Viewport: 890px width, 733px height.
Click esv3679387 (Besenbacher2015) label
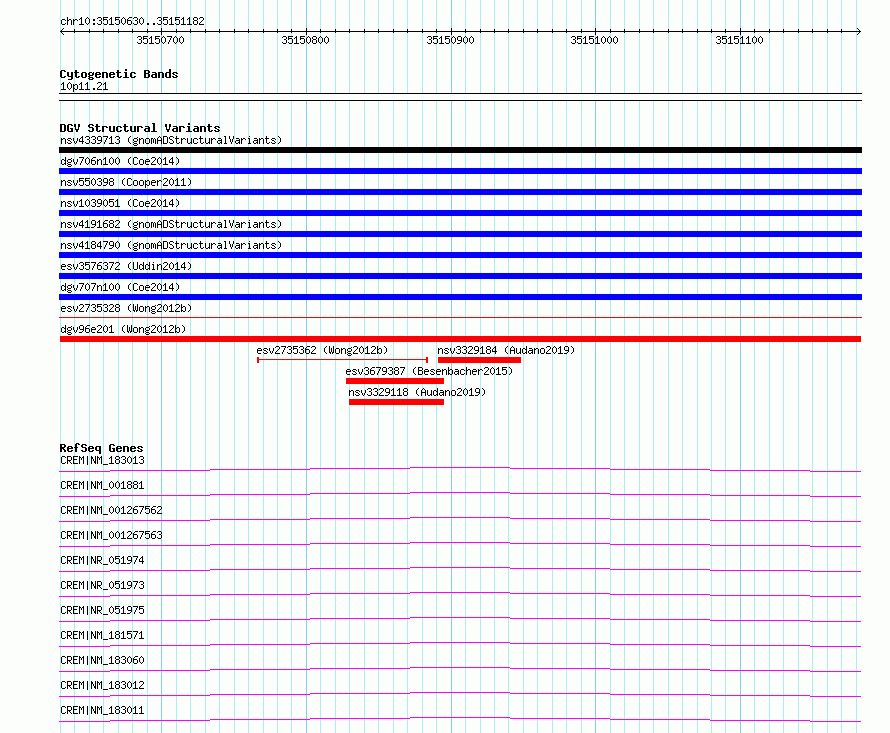(429, 371)
